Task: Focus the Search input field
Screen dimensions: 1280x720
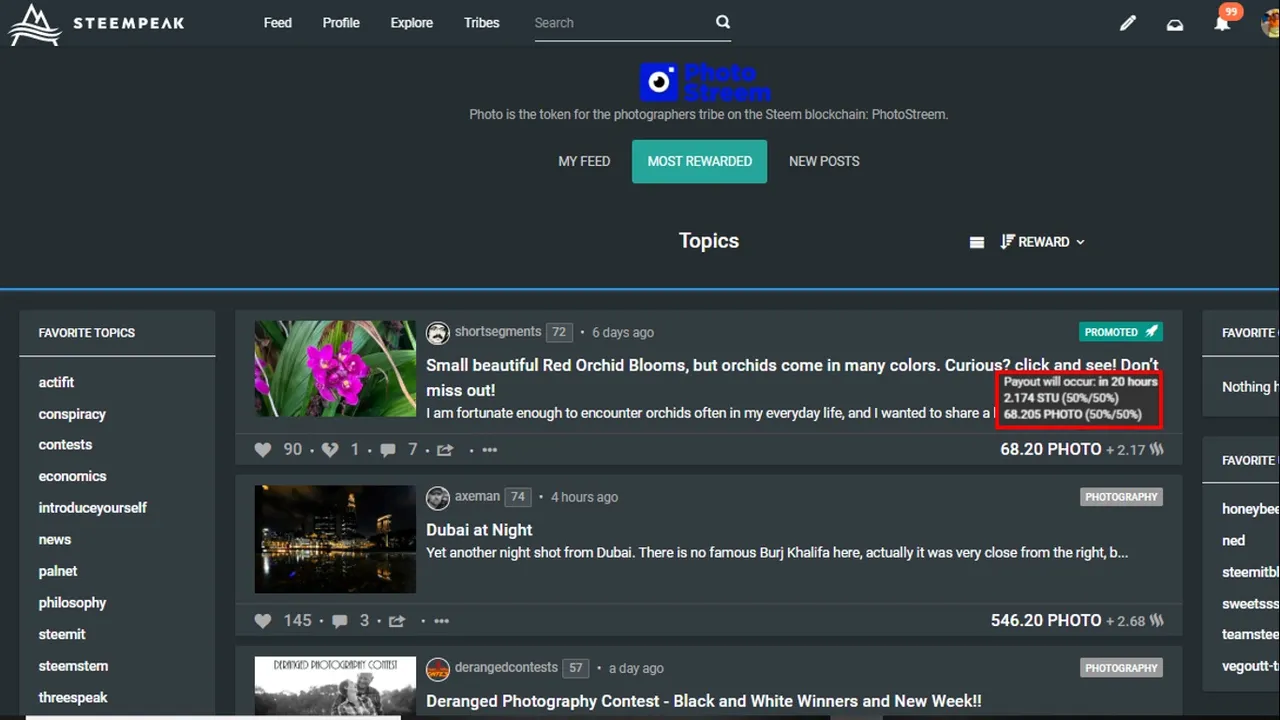Action: click(x=622, y=23)
